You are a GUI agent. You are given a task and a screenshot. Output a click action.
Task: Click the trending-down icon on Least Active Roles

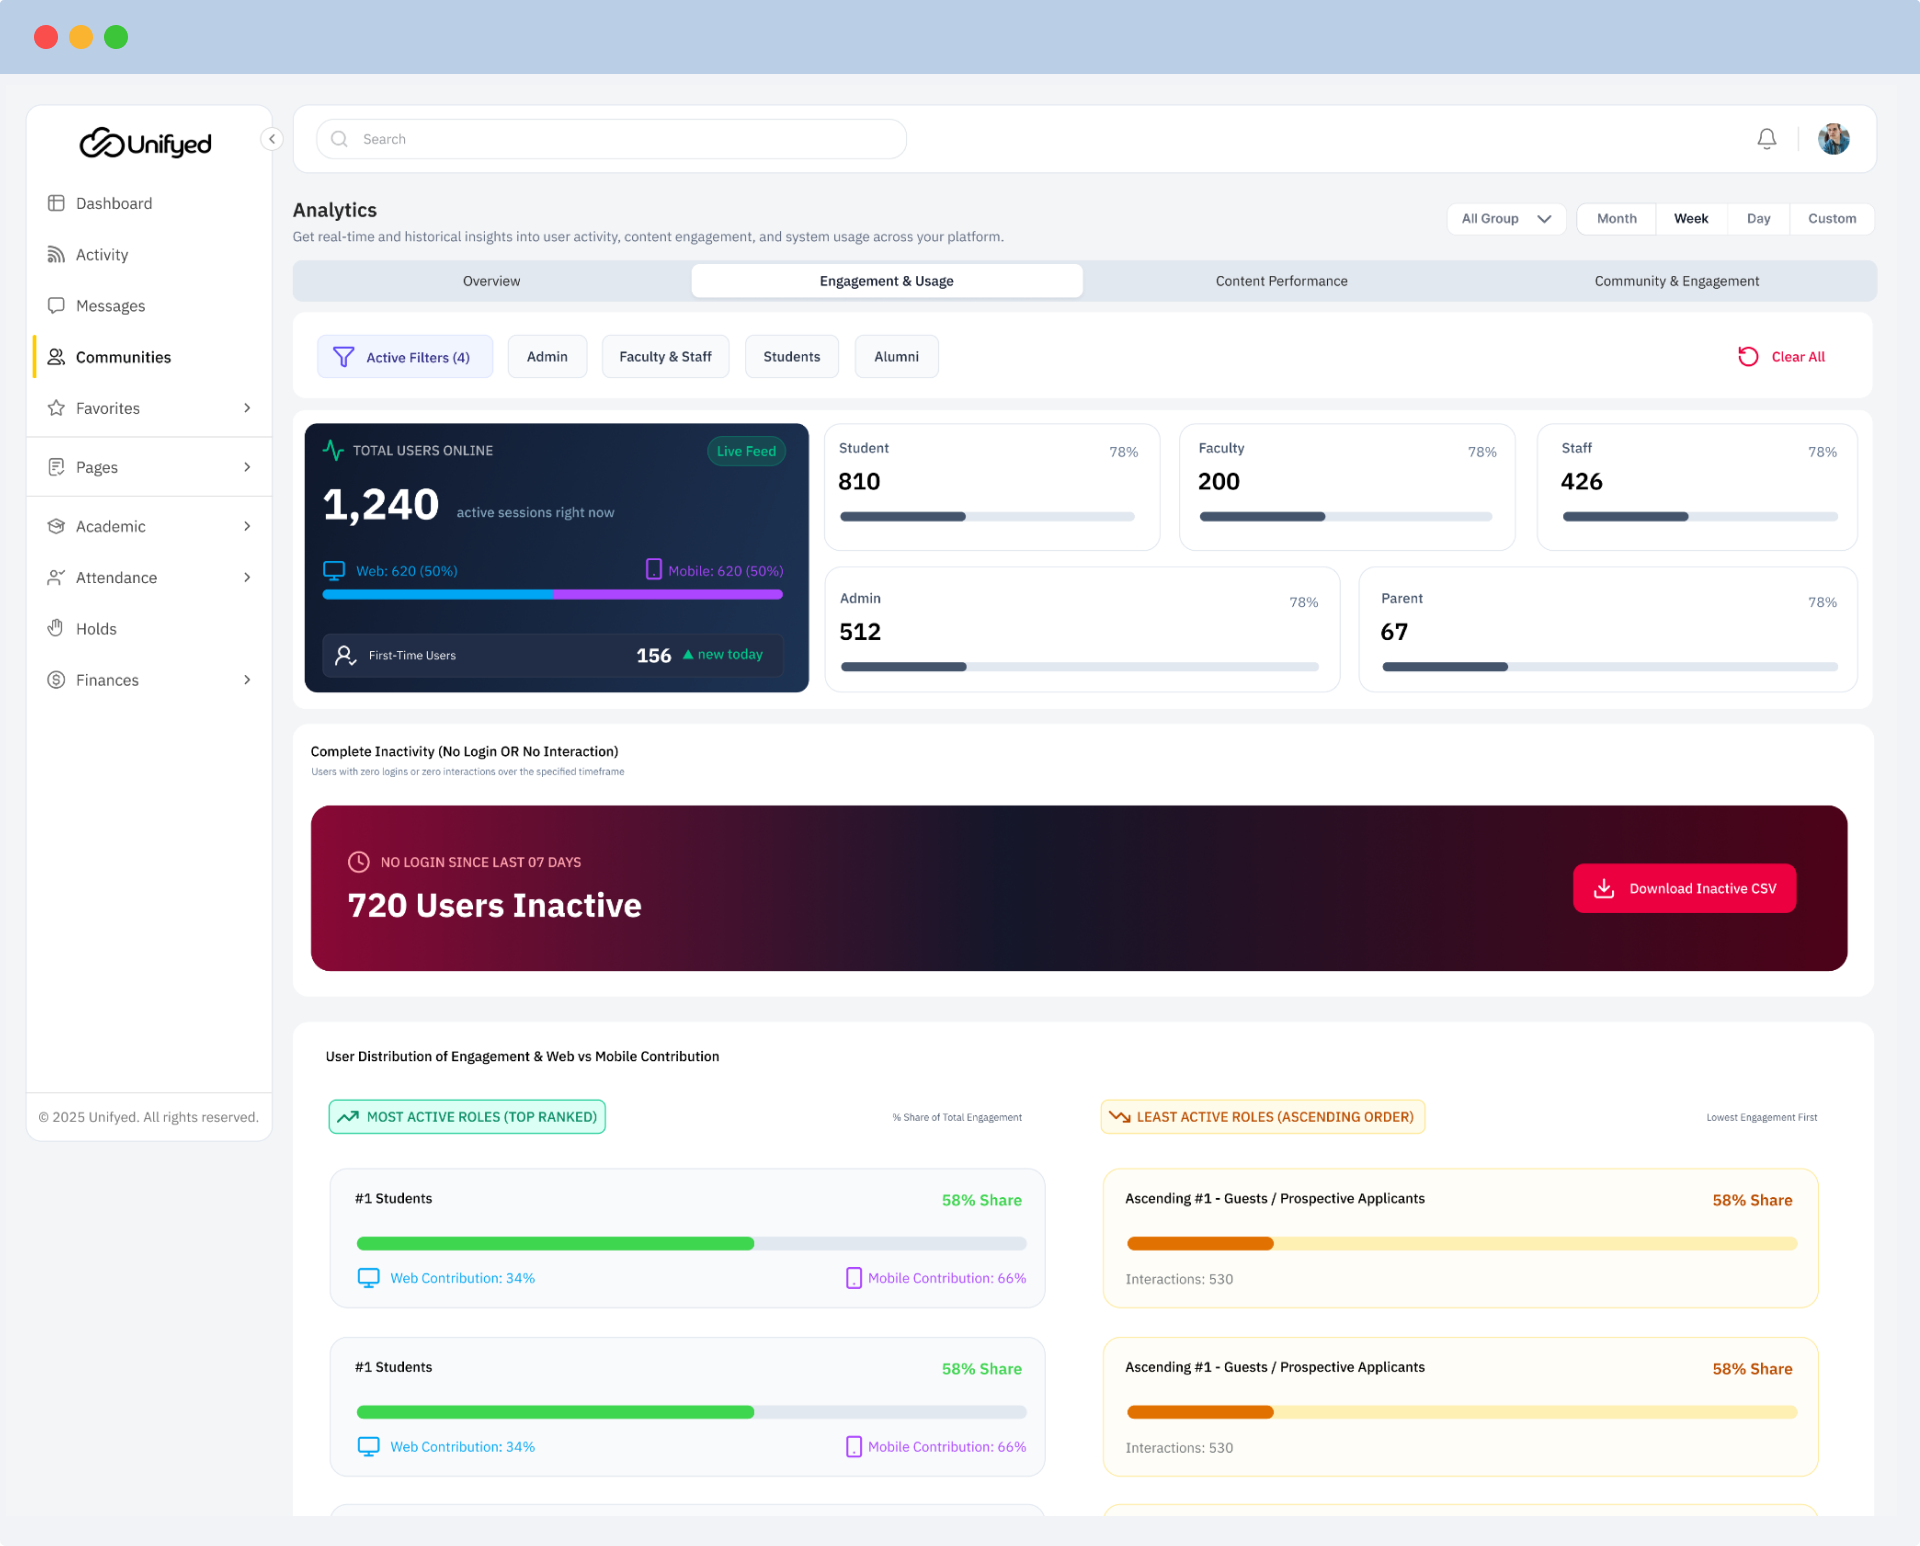[x=1120, y=1117]
